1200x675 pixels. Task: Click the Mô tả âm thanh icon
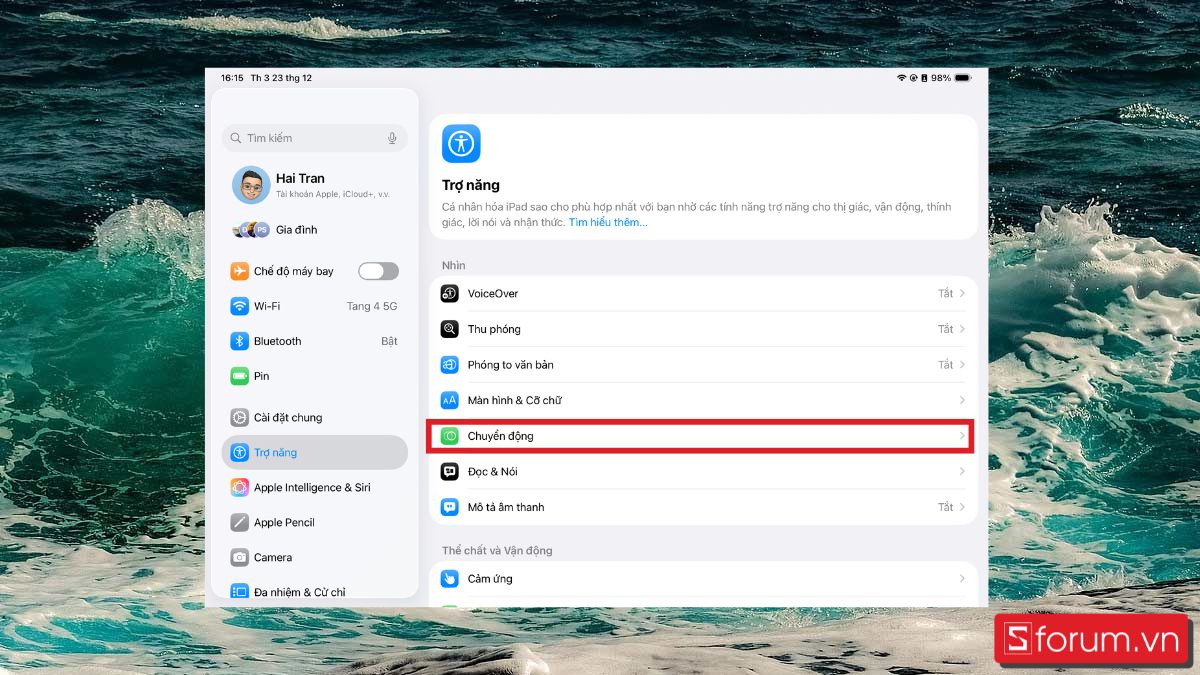[450, 507]
